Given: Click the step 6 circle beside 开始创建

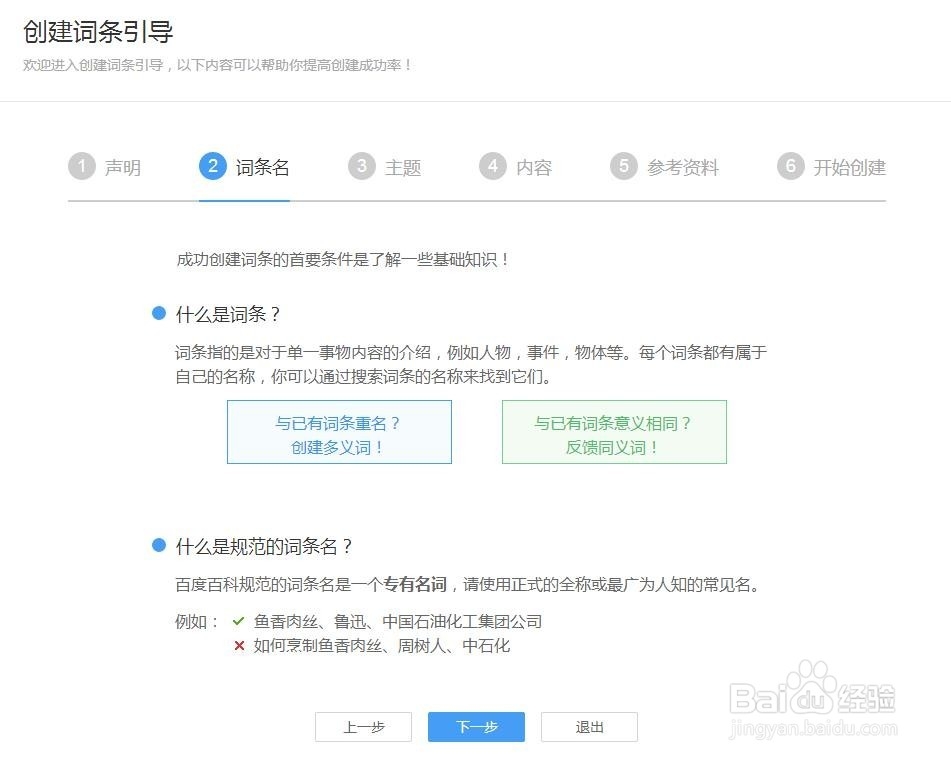Looking at the screenshot, I should tap(790, 166).
